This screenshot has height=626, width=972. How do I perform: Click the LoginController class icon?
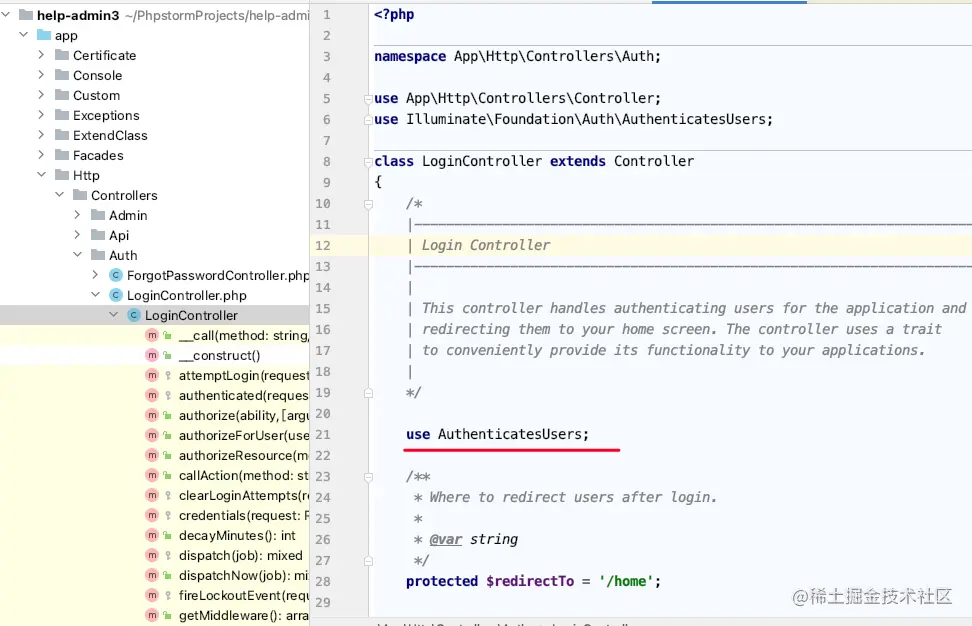(134, 315)
